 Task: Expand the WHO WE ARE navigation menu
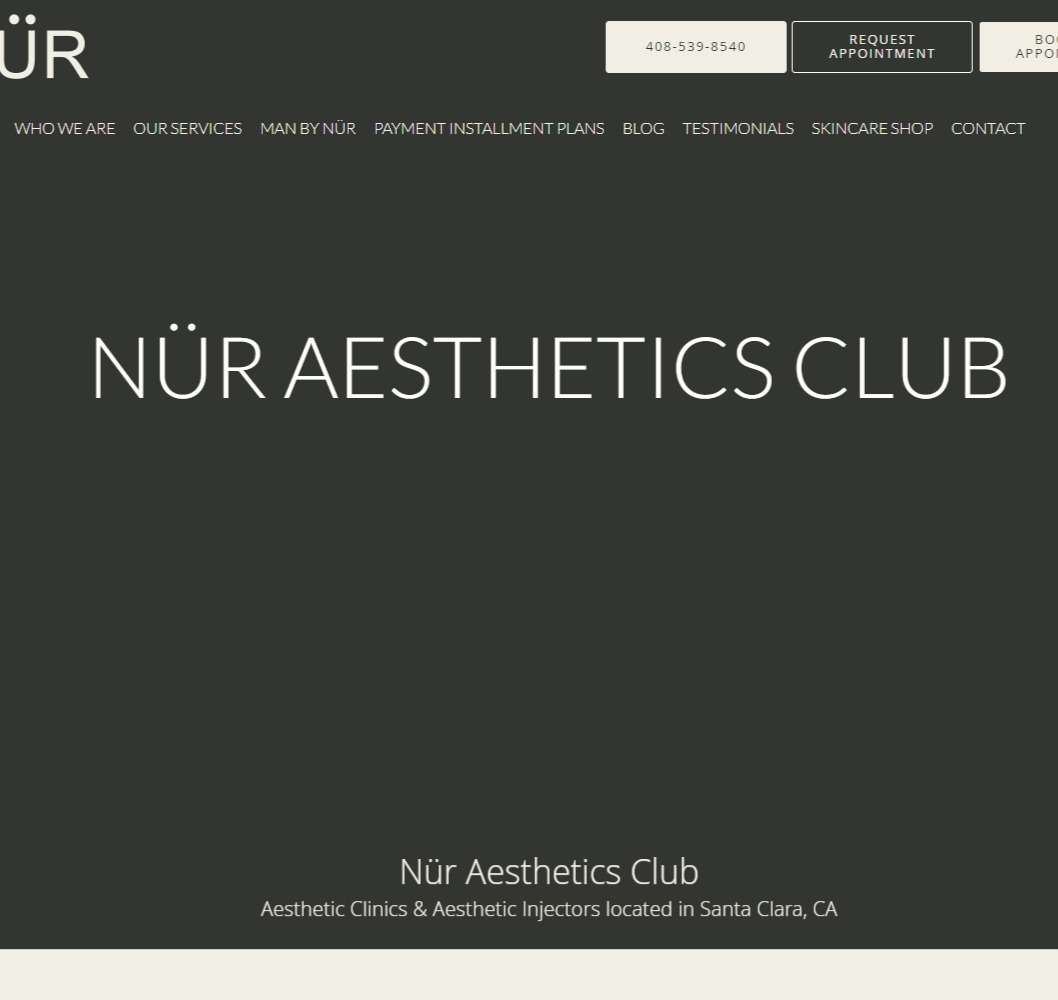coord(64,128)
